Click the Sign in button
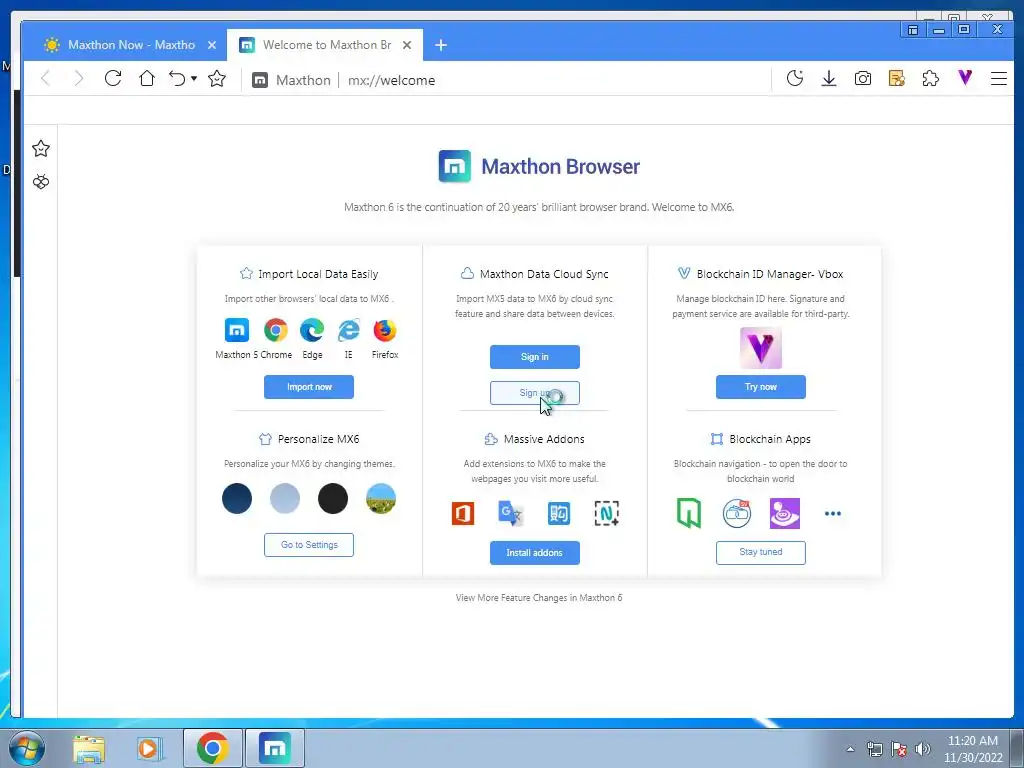Viewport: 1024px width, 768px height. [x=535, y=357]
